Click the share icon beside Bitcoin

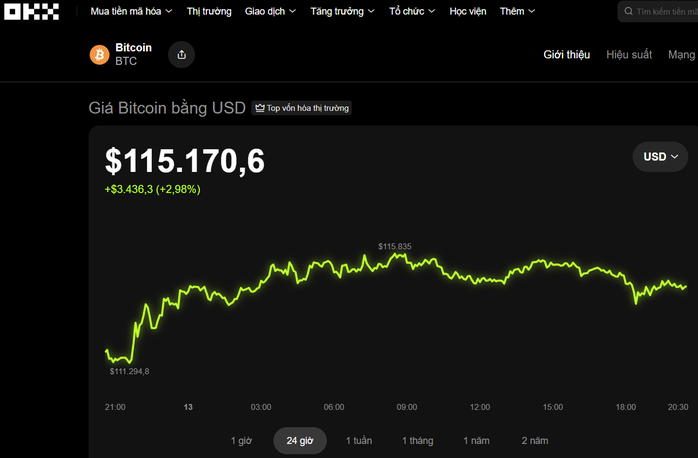tap(181, 55)
